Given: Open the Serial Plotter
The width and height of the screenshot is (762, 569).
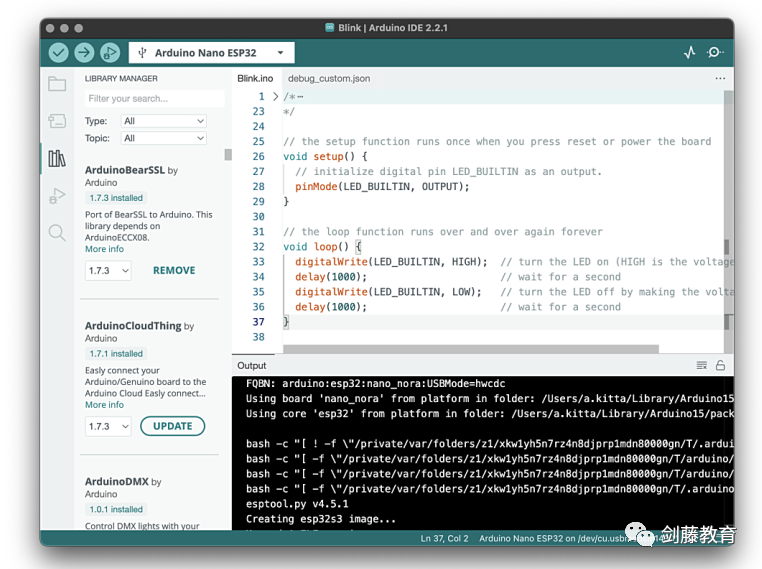Looking at the screenshot, I should pyautogui.click(x=690, y=52).
